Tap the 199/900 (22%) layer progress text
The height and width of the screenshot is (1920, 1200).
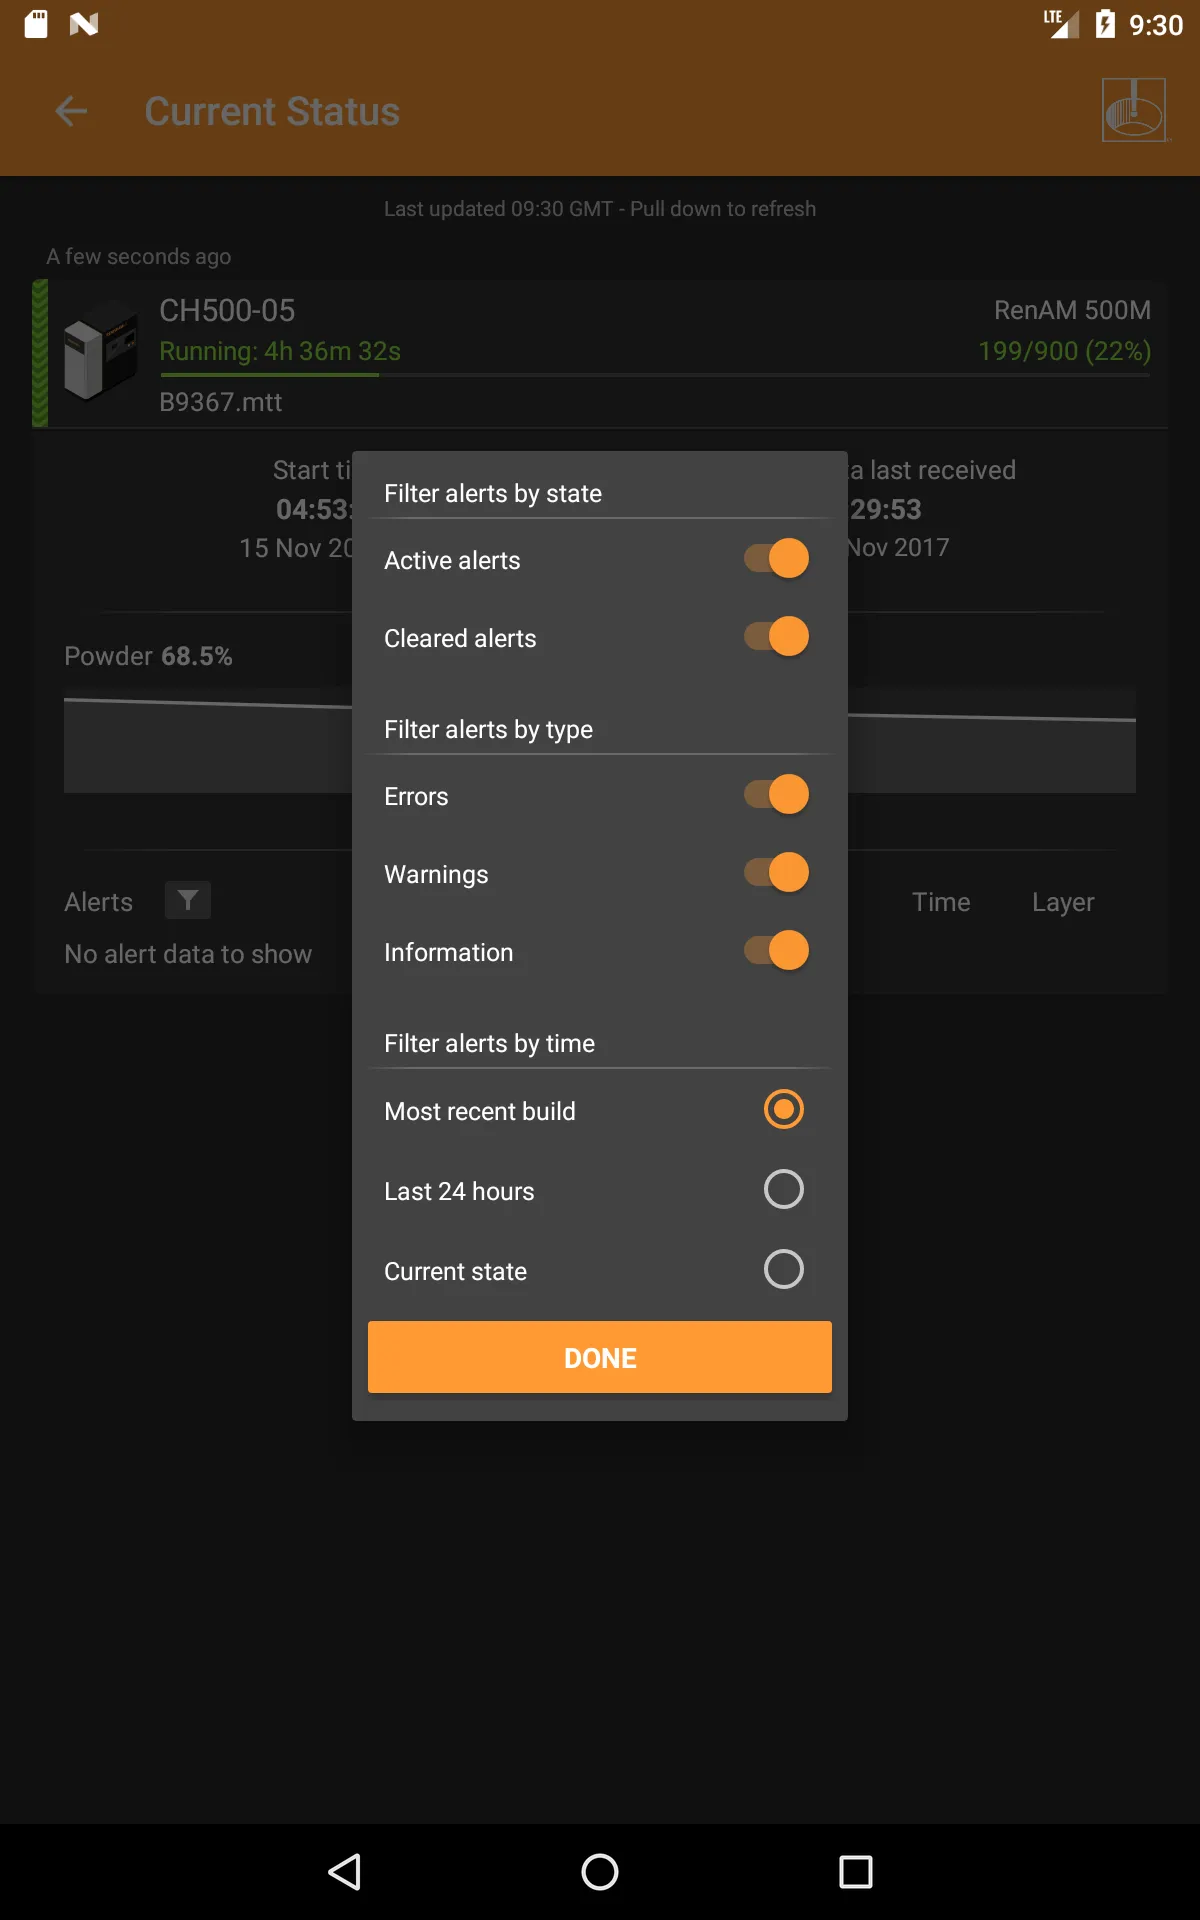coord(1064,351)
